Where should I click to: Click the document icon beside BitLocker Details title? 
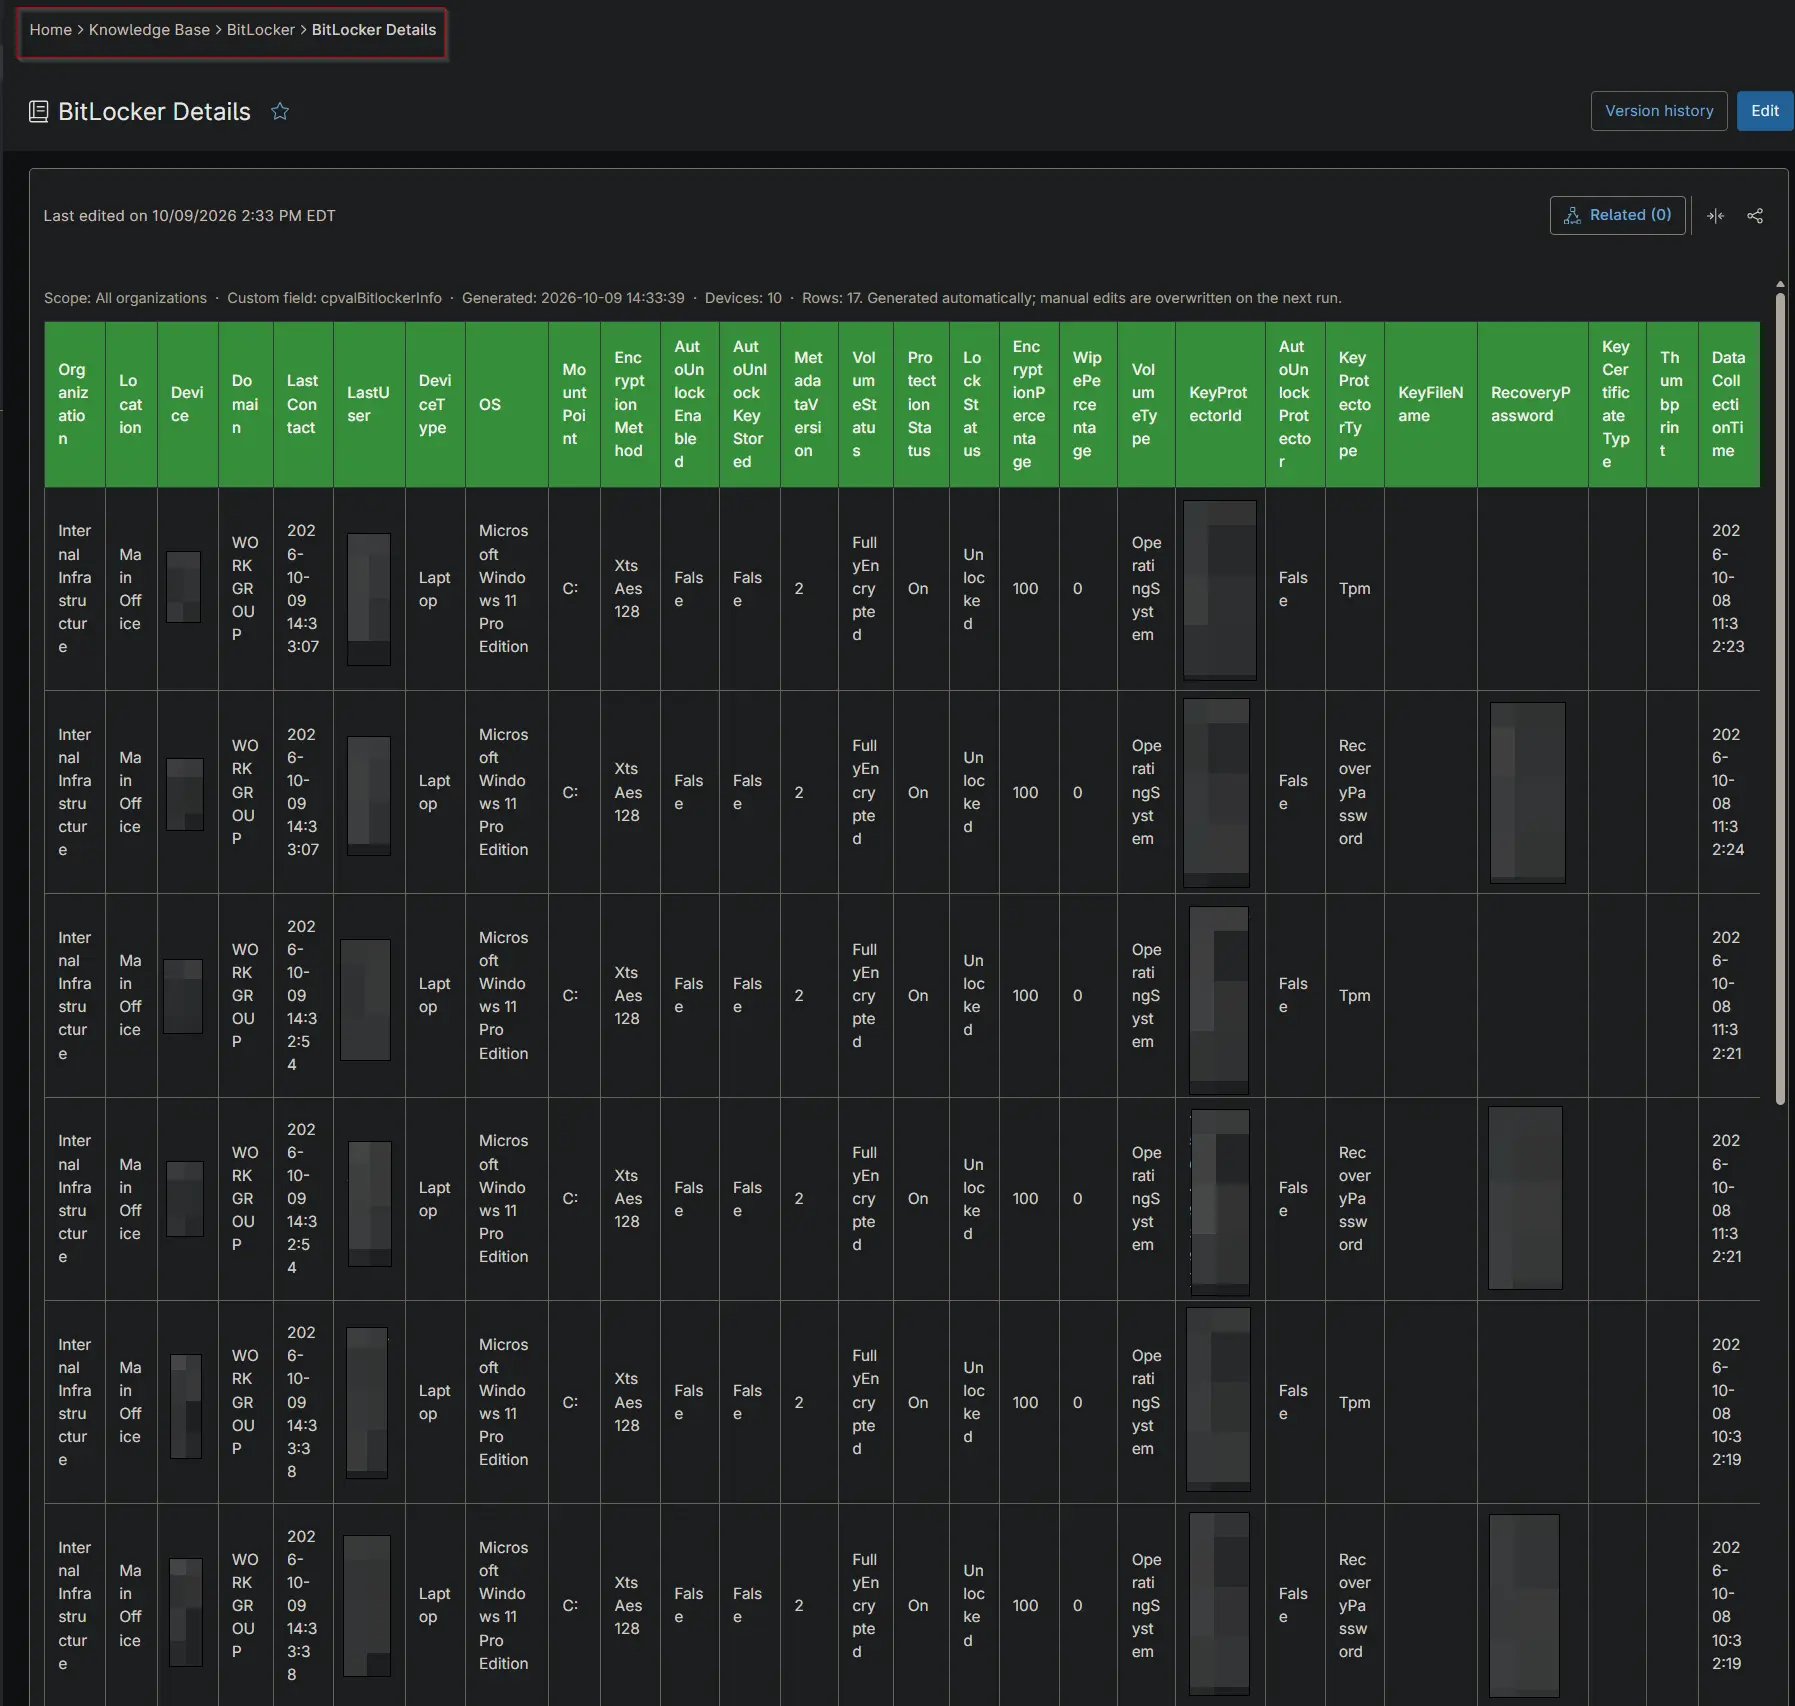click(x=38, y=111)
